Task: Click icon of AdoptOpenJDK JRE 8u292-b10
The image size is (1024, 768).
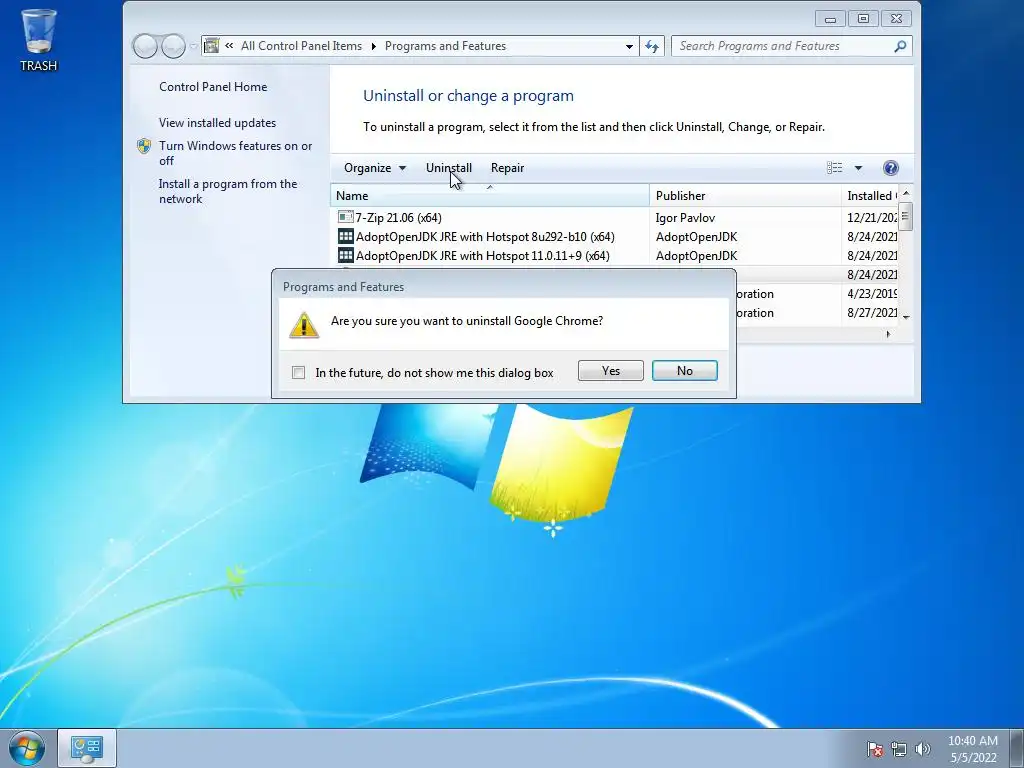Action: coord(345,236)
